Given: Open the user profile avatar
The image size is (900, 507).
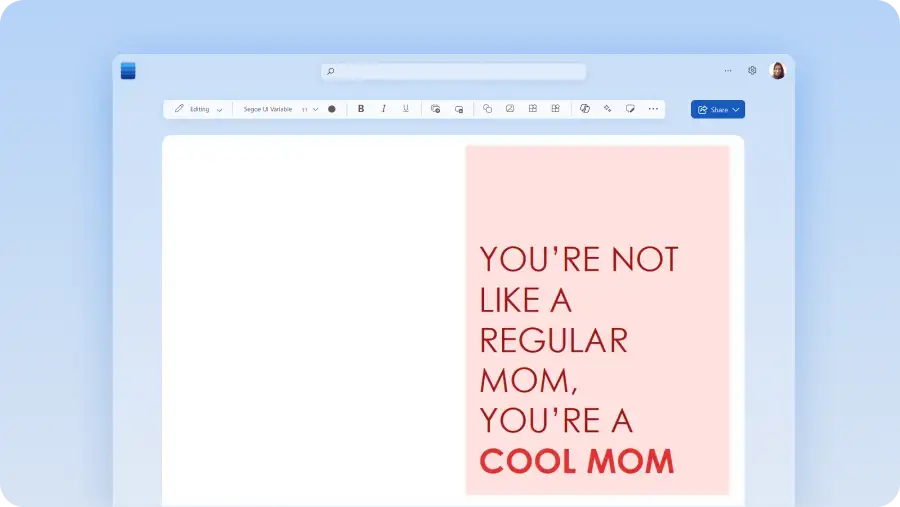Looking at the screenshot, I should click(778, 71).
